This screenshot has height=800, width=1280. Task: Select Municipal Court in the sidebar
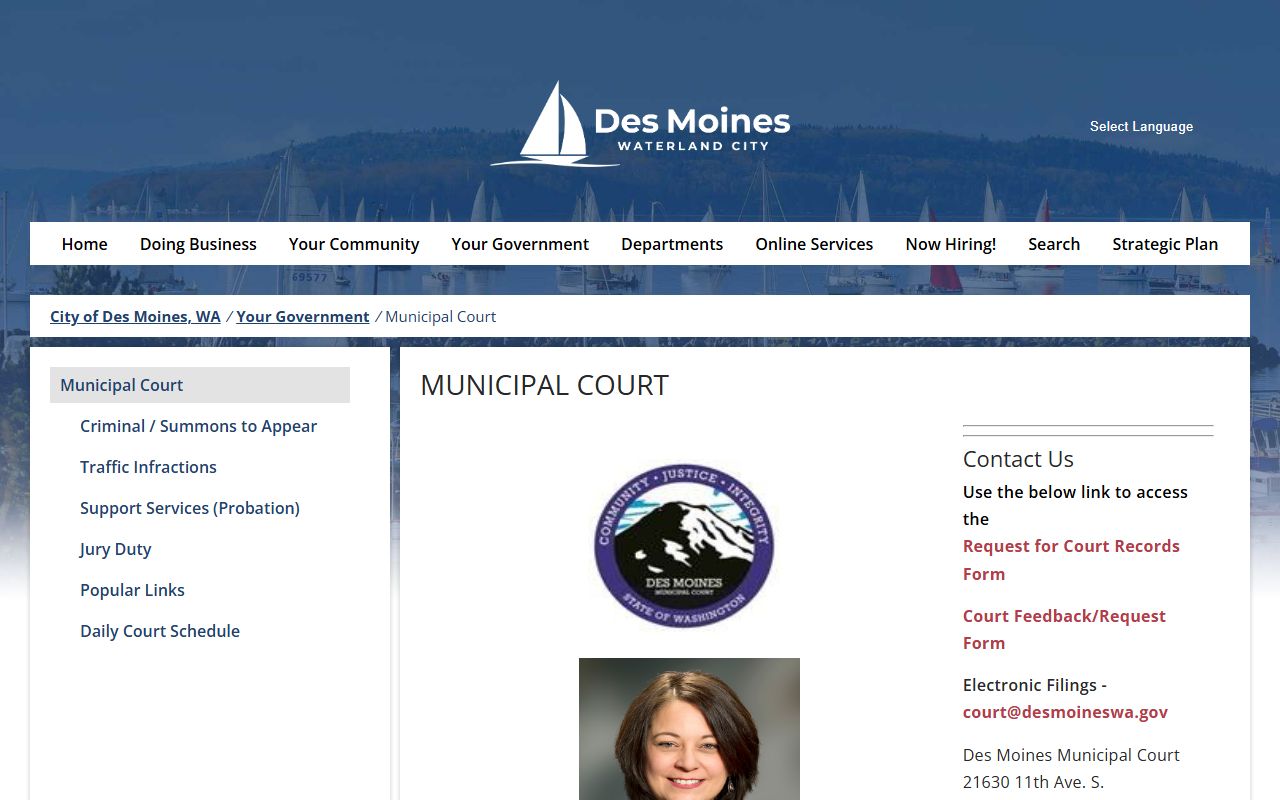click(x=200, y=385)
